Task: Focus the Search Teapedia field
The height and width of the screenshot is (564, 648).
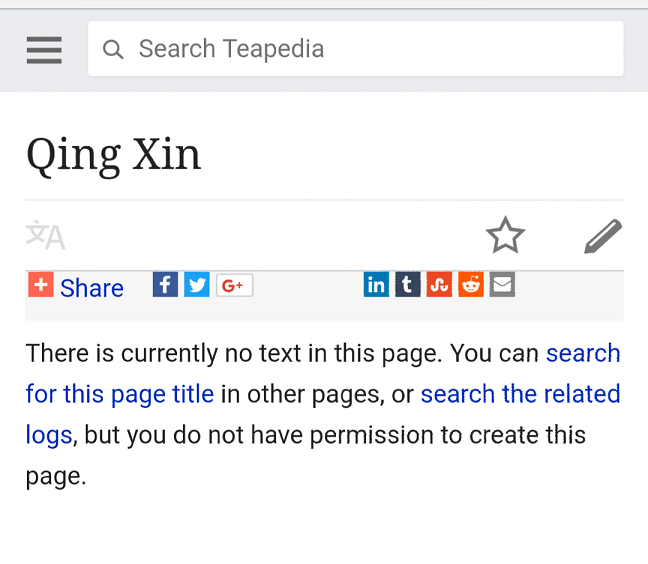Action: (x=355, y=49)
